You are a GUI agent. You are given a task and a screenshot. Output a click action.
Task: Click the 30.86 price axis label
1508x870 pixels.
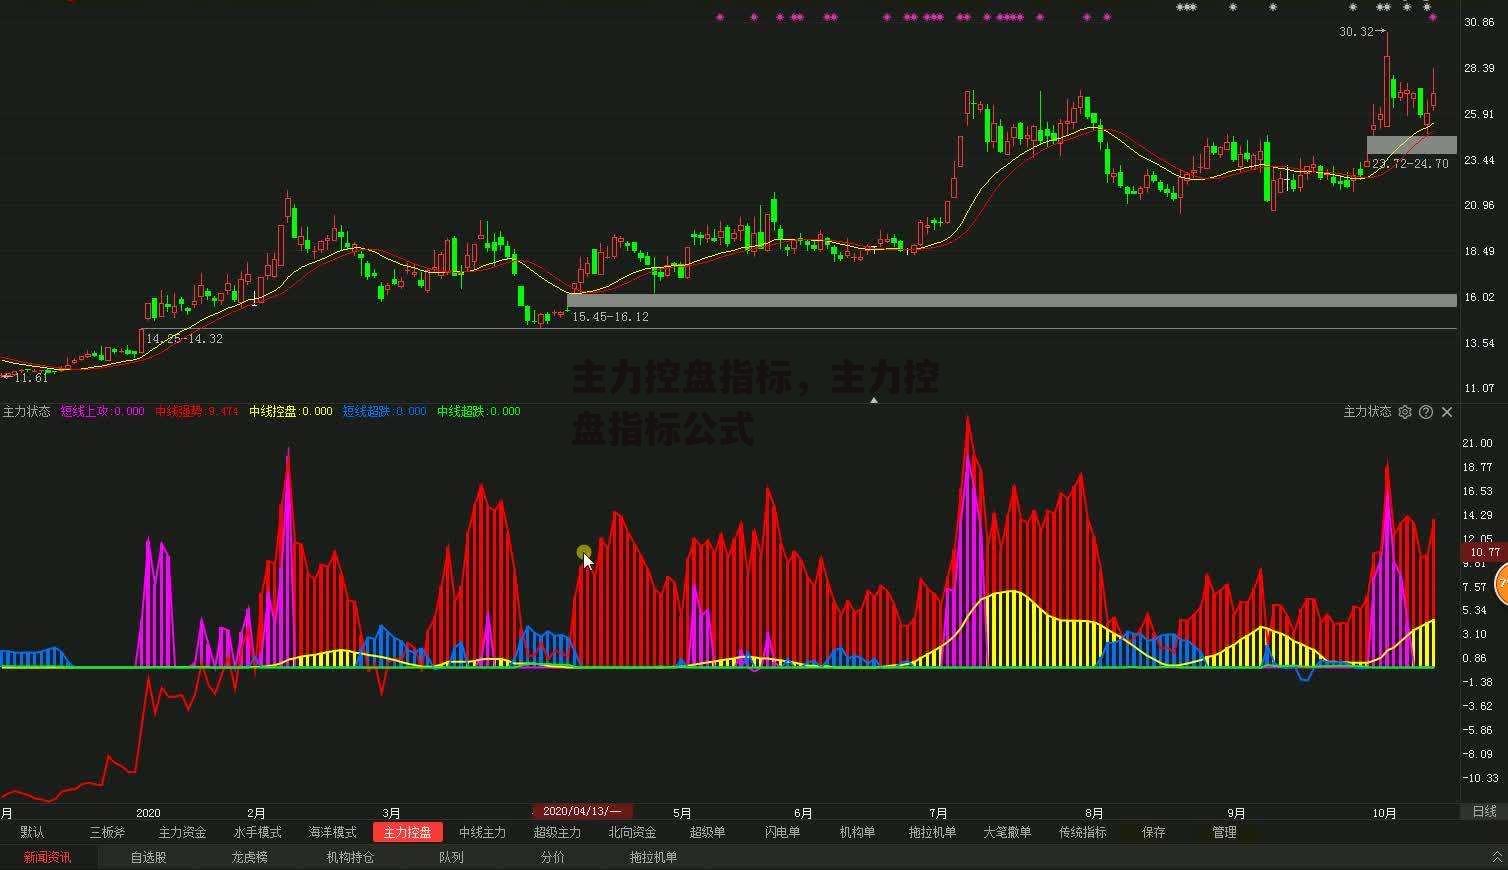pyautogui.click(x=1479, y=22)
